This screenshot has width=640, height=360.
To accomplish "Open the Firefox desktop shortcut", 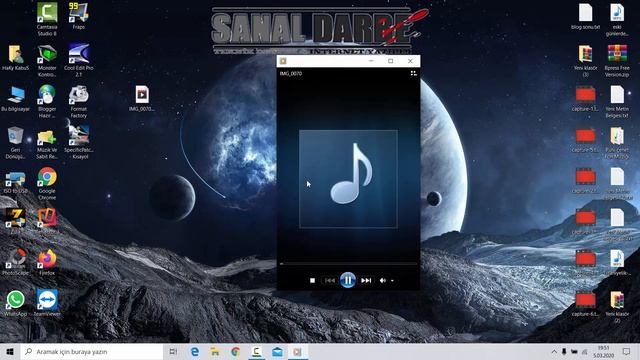I will coord(47,262).
